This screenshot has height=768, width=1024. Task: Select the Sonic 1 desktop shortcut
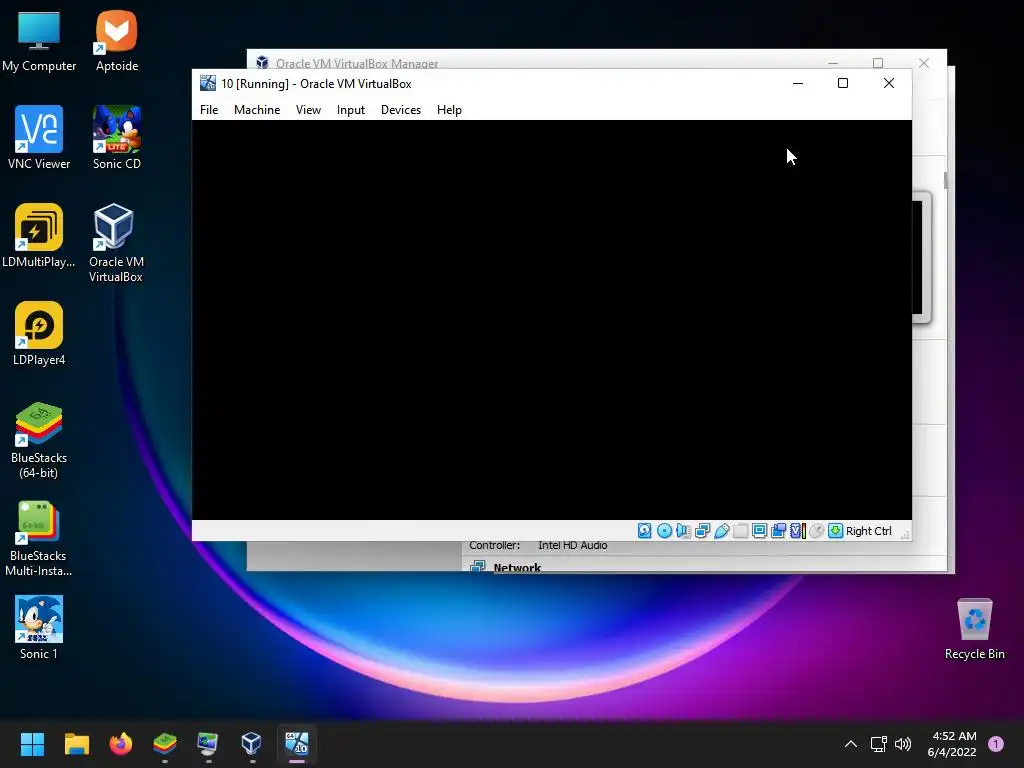(39, 628)
